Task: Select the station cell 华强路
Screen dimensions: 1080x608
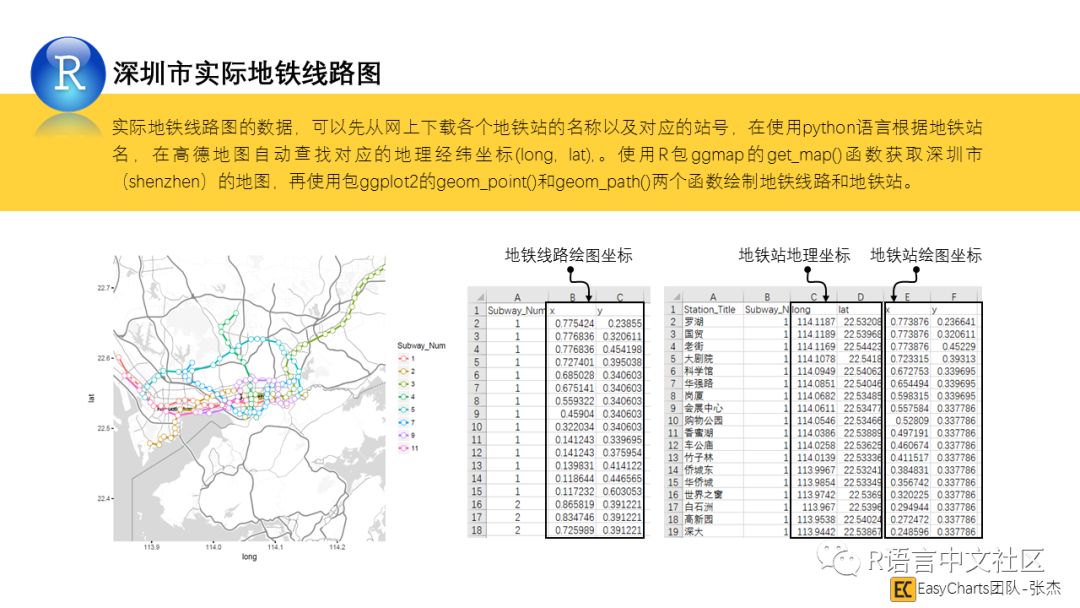Action: [712, 384]
